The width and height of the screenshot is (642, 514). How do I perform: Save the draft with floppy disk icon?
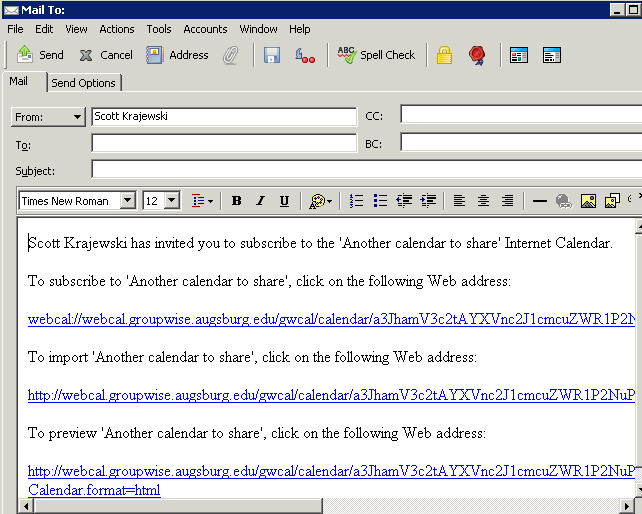coord(272,55)
